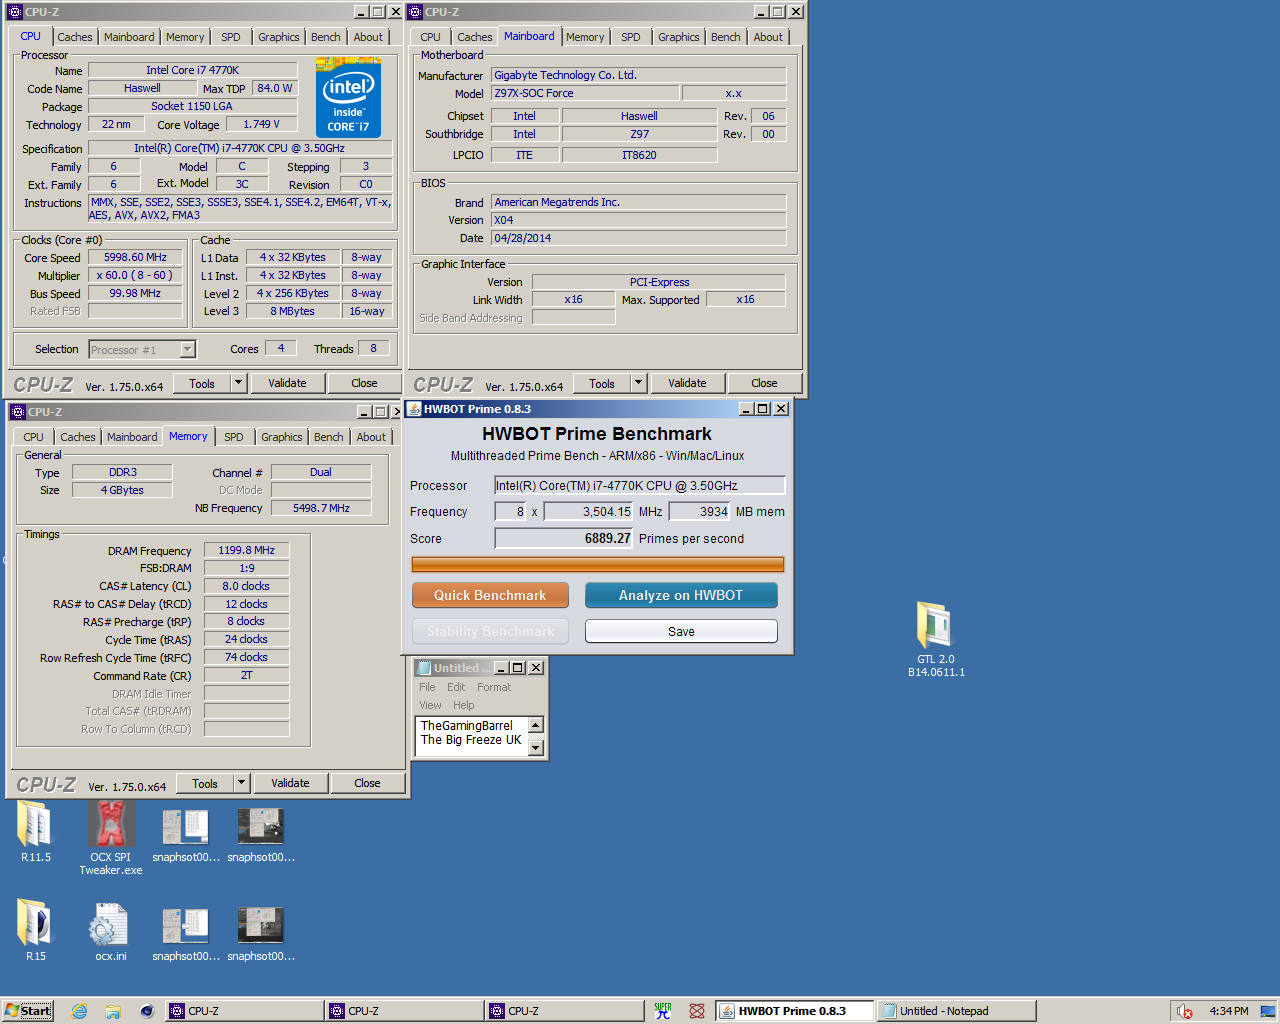The height and width of the screenshot is (1024, 1280).
Task: Open Windows Explorer from the quick launch
Action: pyautogui.click(x=113, y=1011)
